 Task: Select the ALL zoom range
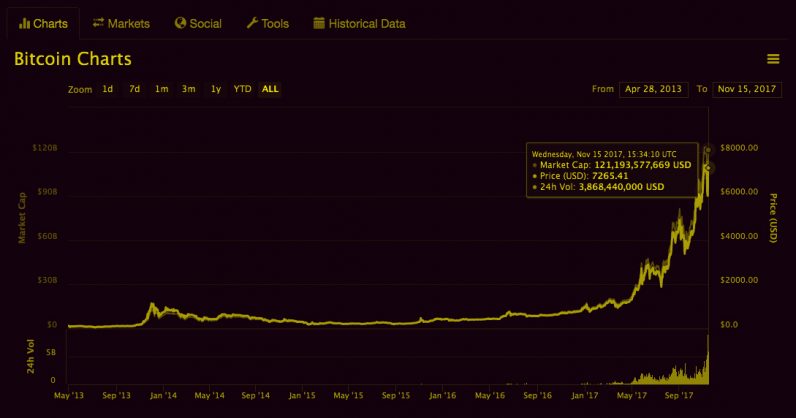coord(270,89)
